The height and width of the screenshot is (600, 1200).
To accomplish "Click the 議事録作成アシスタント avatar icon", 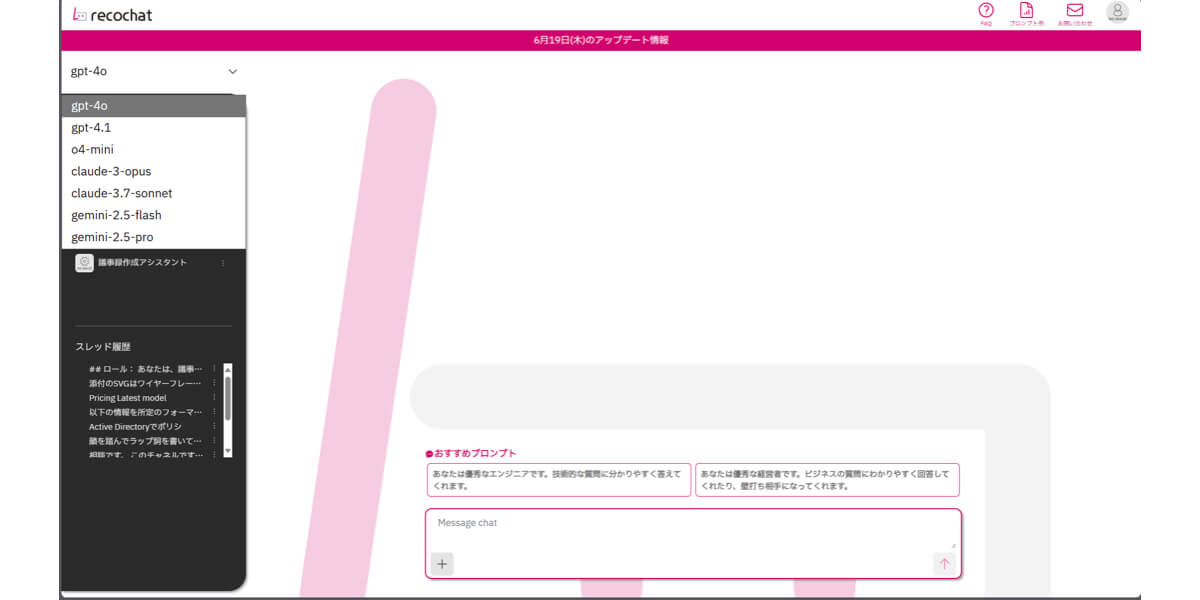I will [84, 263].
